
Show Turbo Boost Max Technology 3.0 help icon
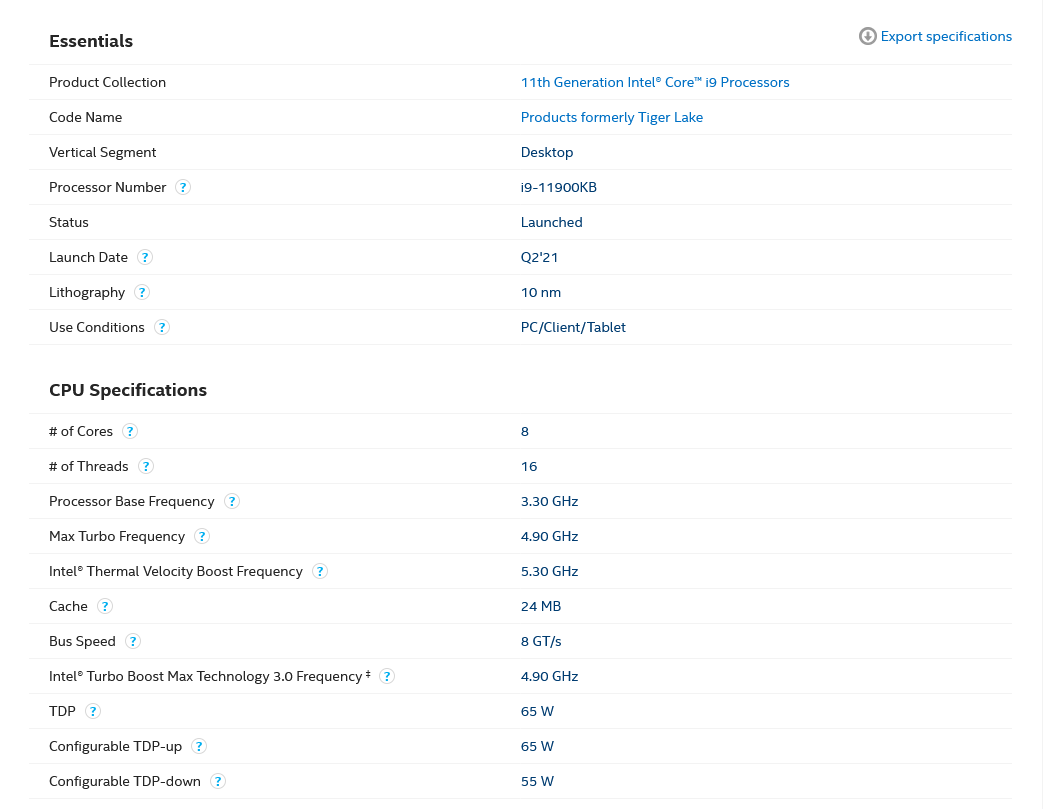pos(386,677)
